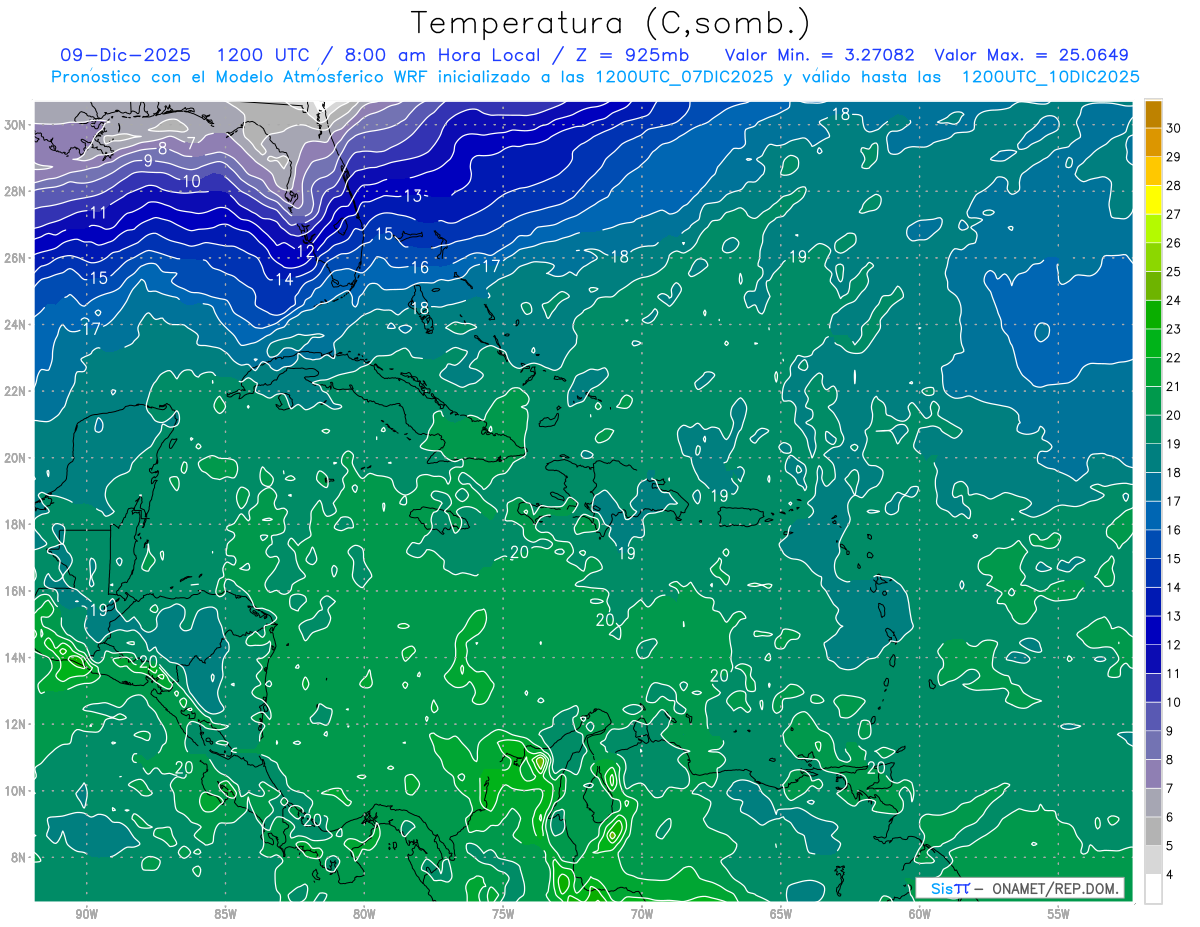Click the contour label "13" on the map

click(413, 195)
